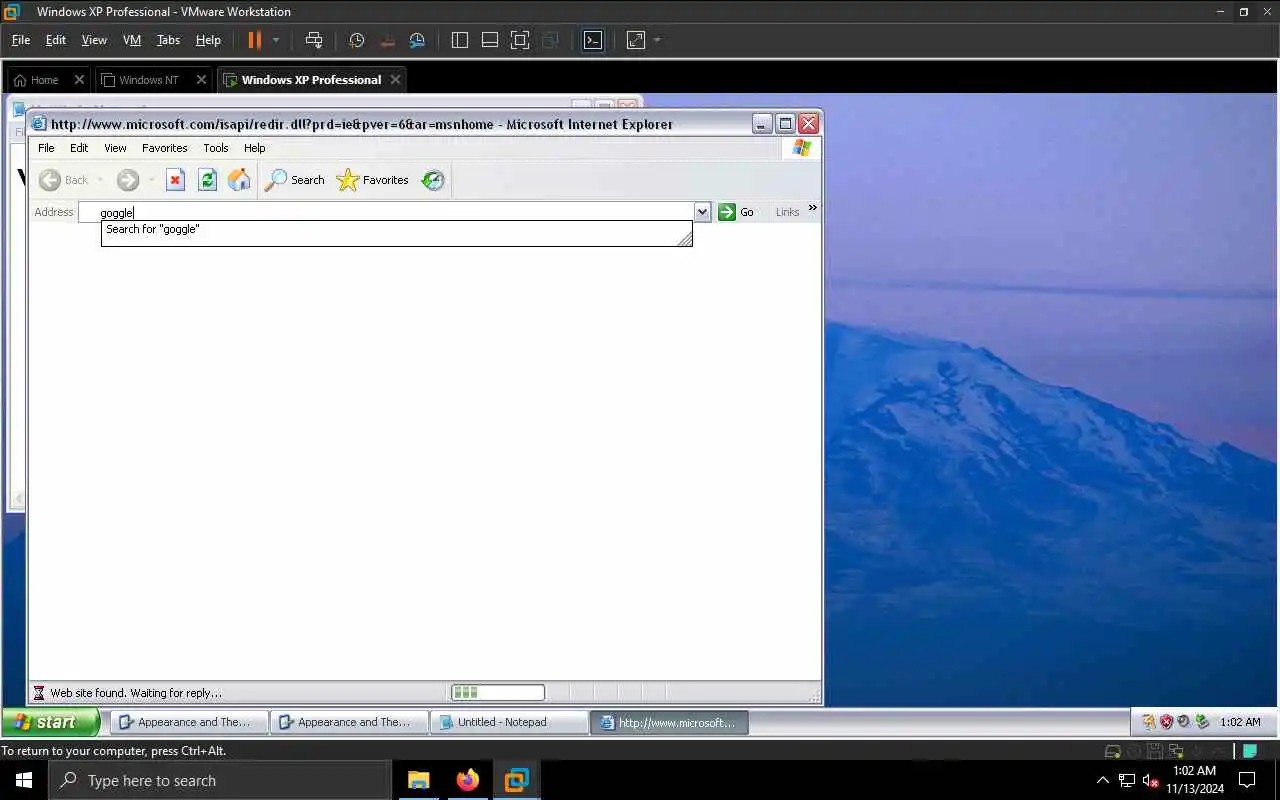Select the first Appearance and Themes taskbar button

point(189,722)
